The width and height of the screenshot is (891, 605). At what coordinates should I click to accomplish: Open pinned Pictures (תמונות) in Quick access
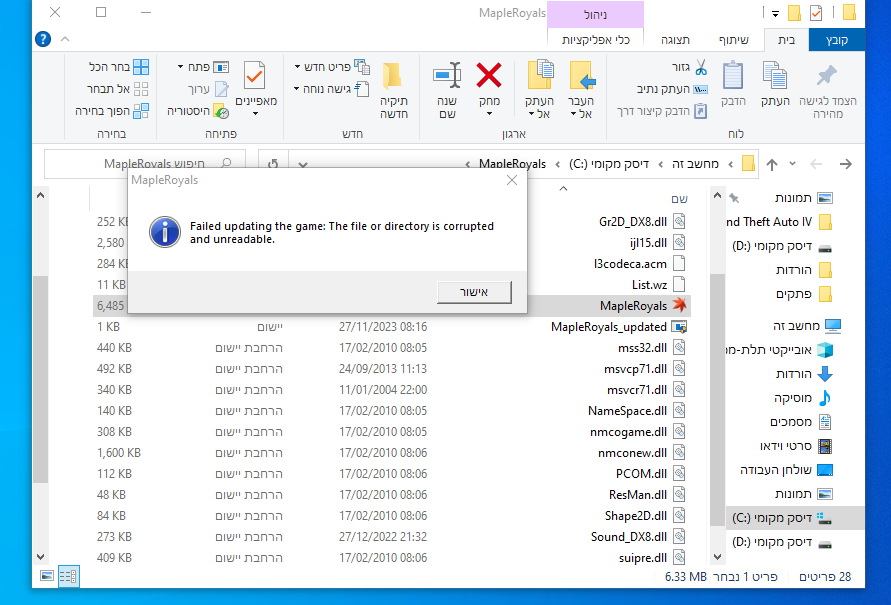pyautogui.click(x=793, y=198)
